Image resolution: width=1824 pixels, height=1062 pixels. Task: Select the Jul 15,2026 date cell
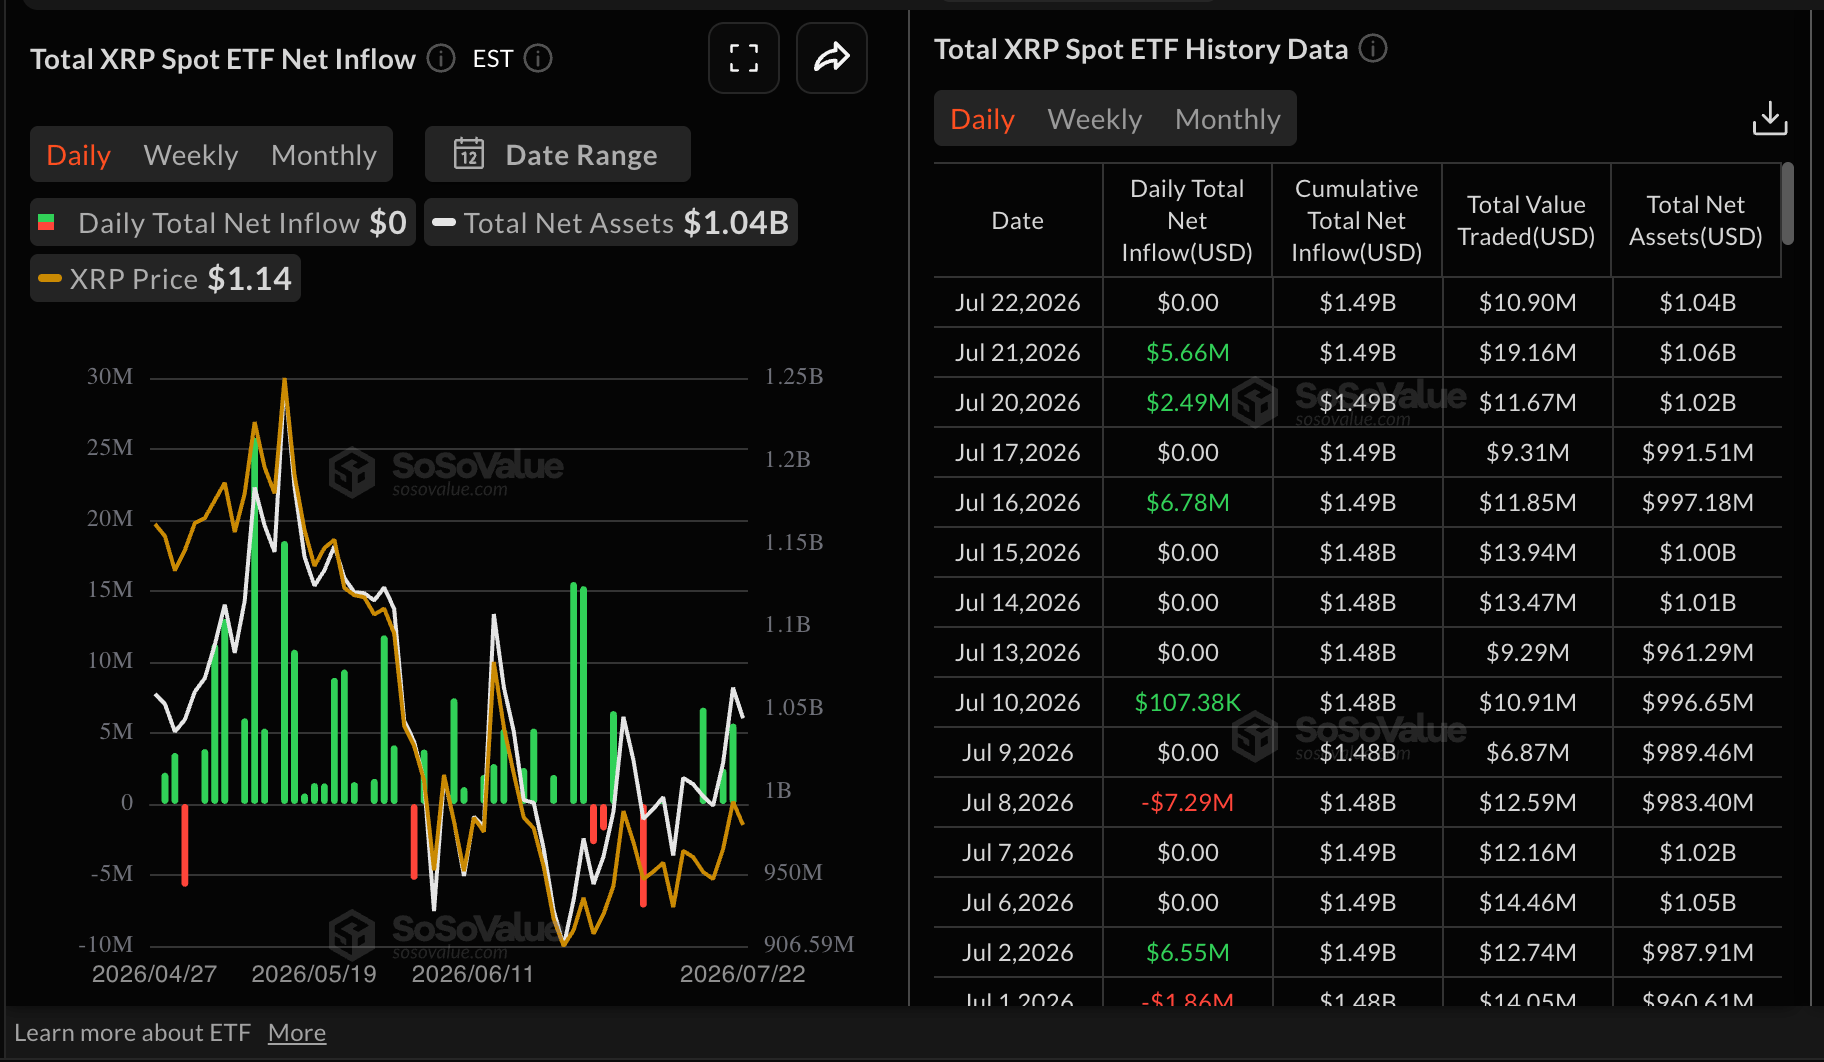1018,552
